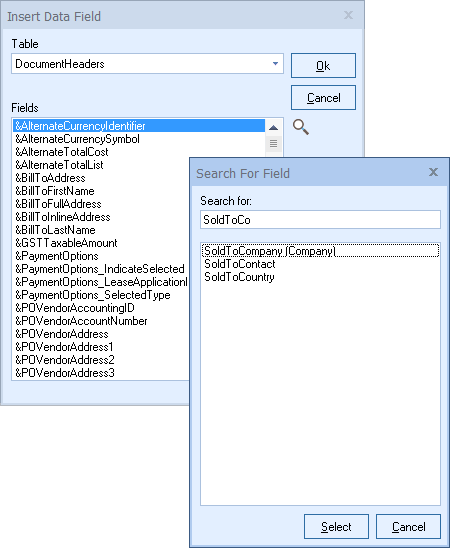Select the SoldToContact result
This screenshot has width=450, height=548.
[240, 264]
